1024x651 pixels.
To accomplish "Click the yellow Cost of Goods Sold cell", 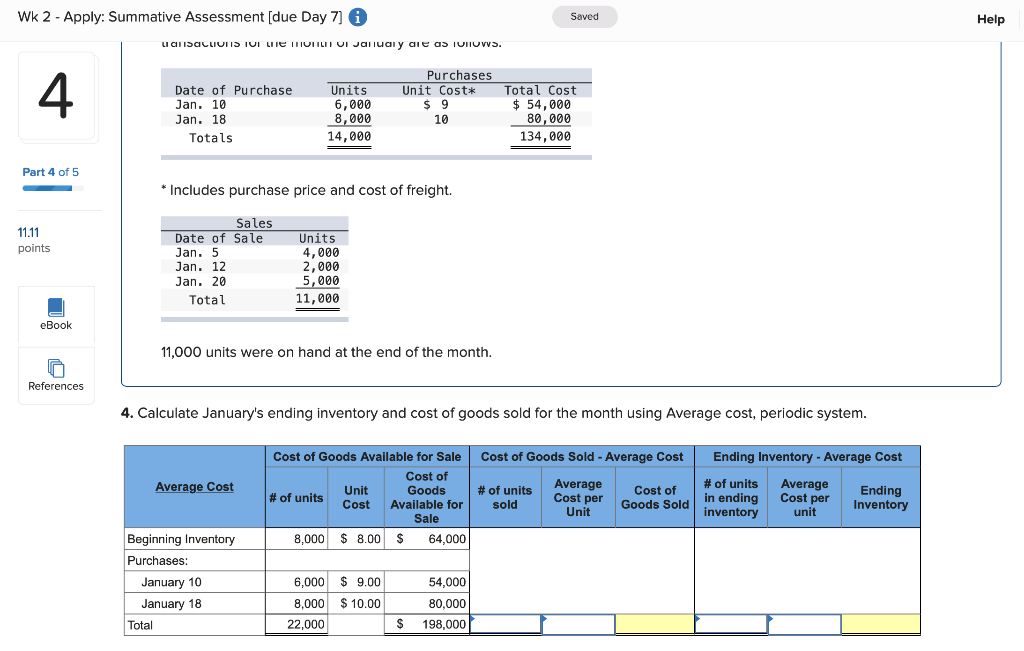I will 654,623.
